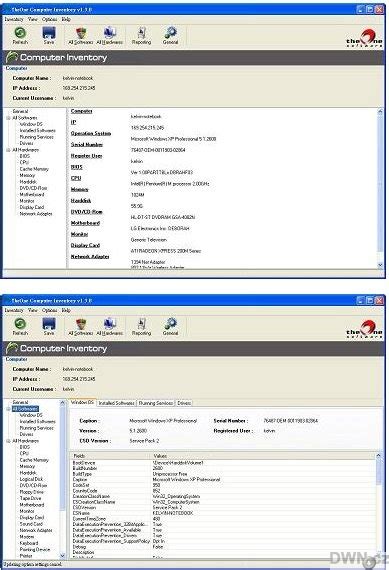Select Keyboard tree item in bottom window
The image size is (389, 570).
point(29,543)
